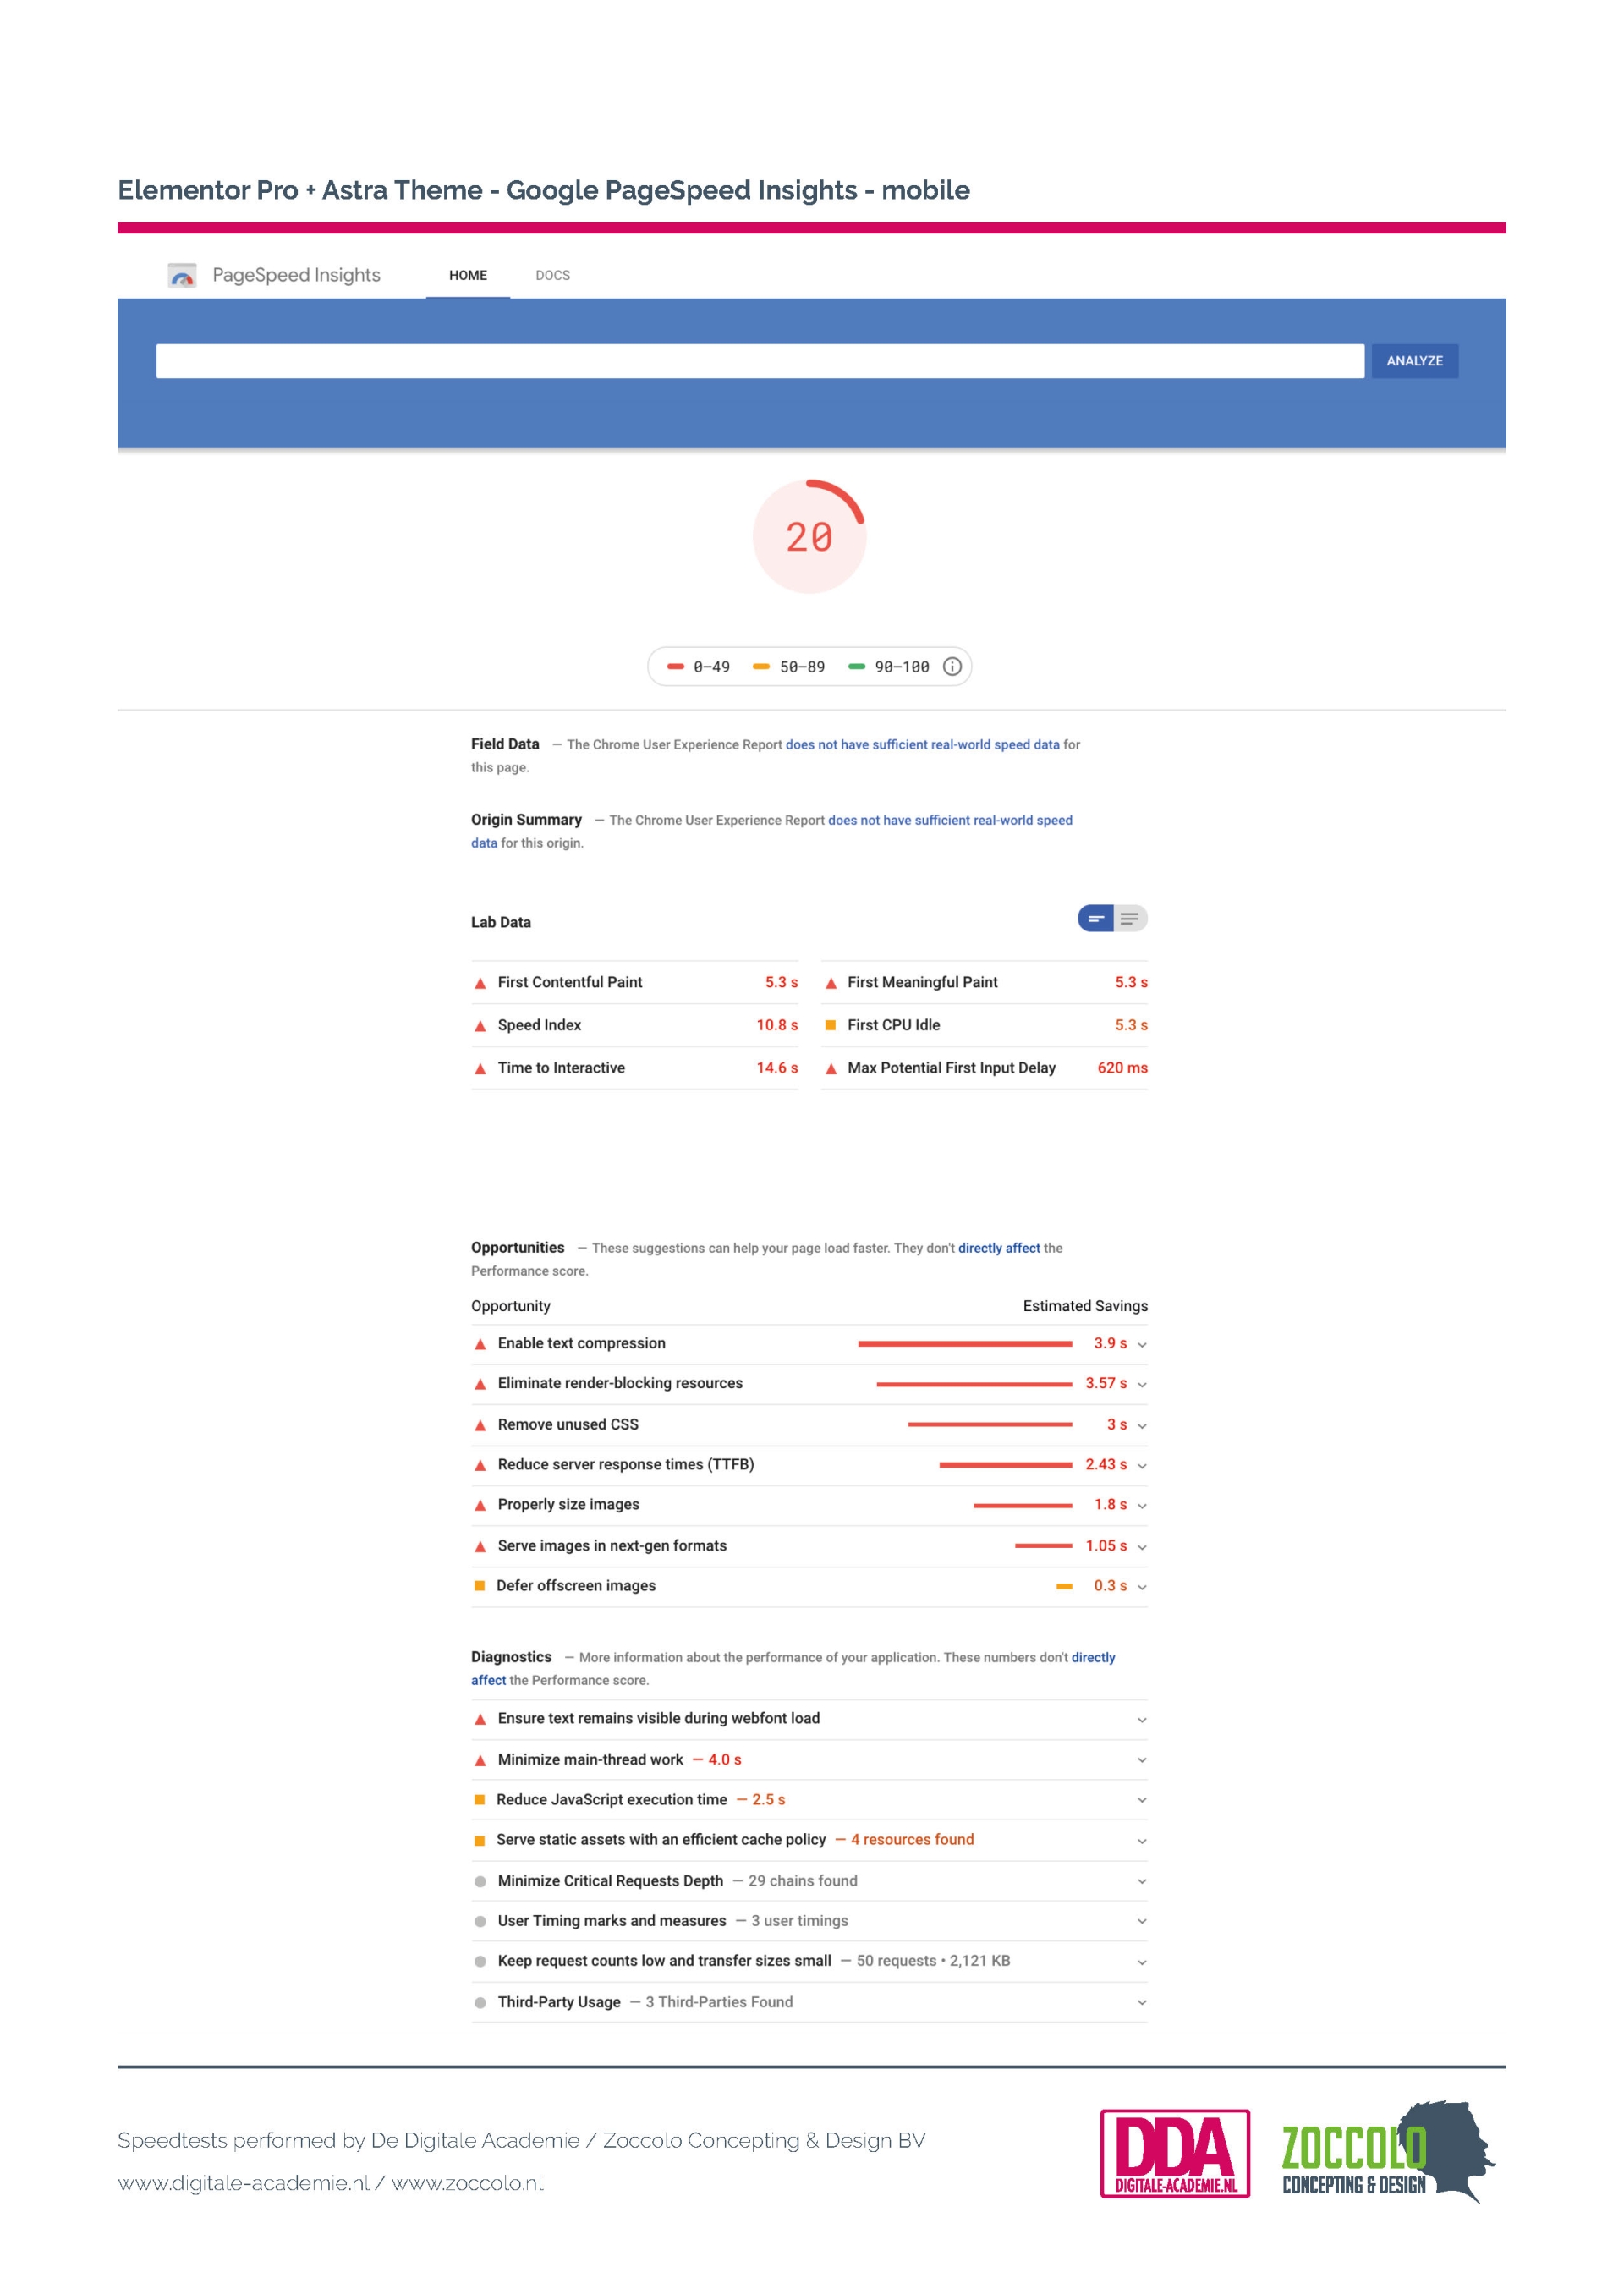This screenshot has width=1624, height=2278.
Task: Click Speed Index value 10.8 s
Action: [777, 1025]
